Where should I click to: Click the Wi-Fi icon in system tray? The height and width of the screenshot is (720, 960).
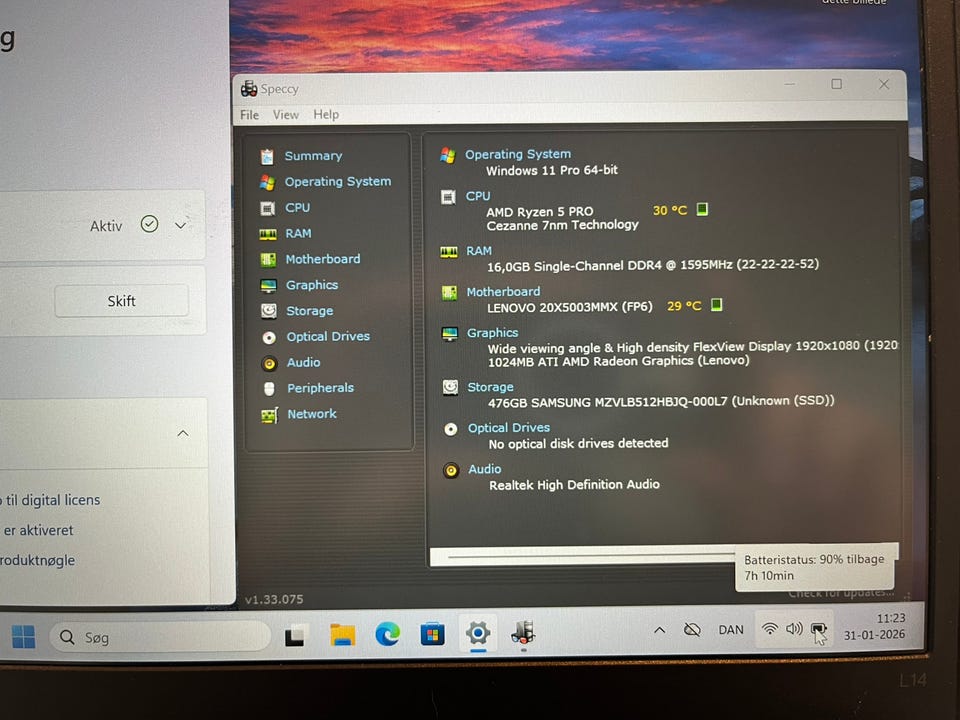(769, 628)
